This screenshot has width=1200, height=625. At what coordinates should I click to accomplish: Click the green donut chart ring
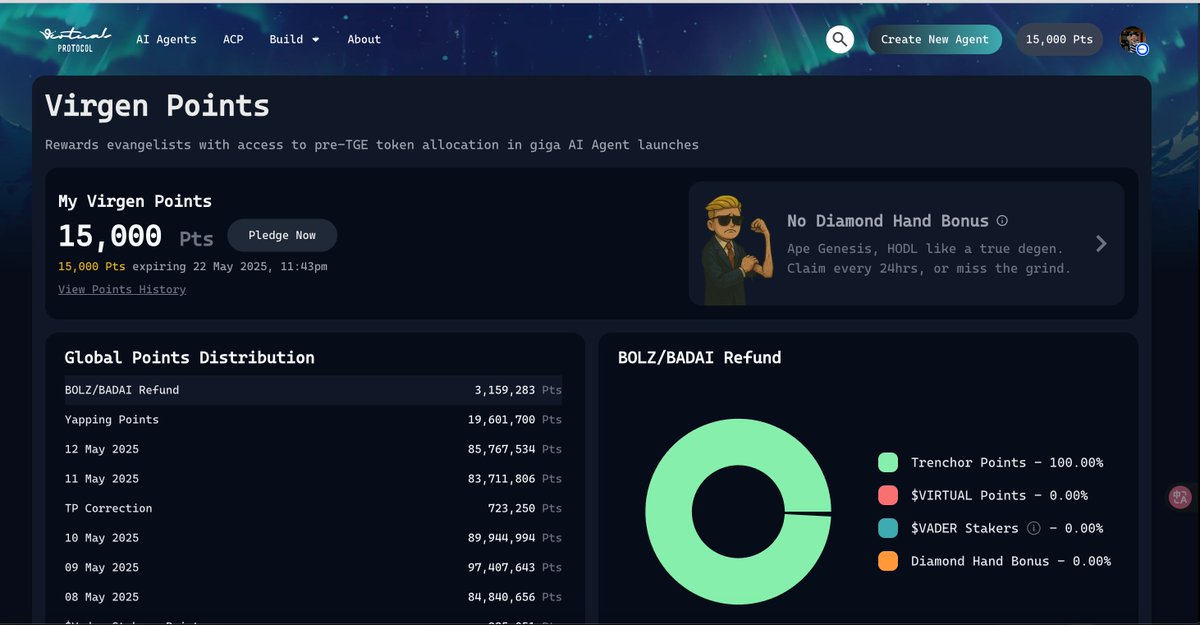[x=668, y=512]
